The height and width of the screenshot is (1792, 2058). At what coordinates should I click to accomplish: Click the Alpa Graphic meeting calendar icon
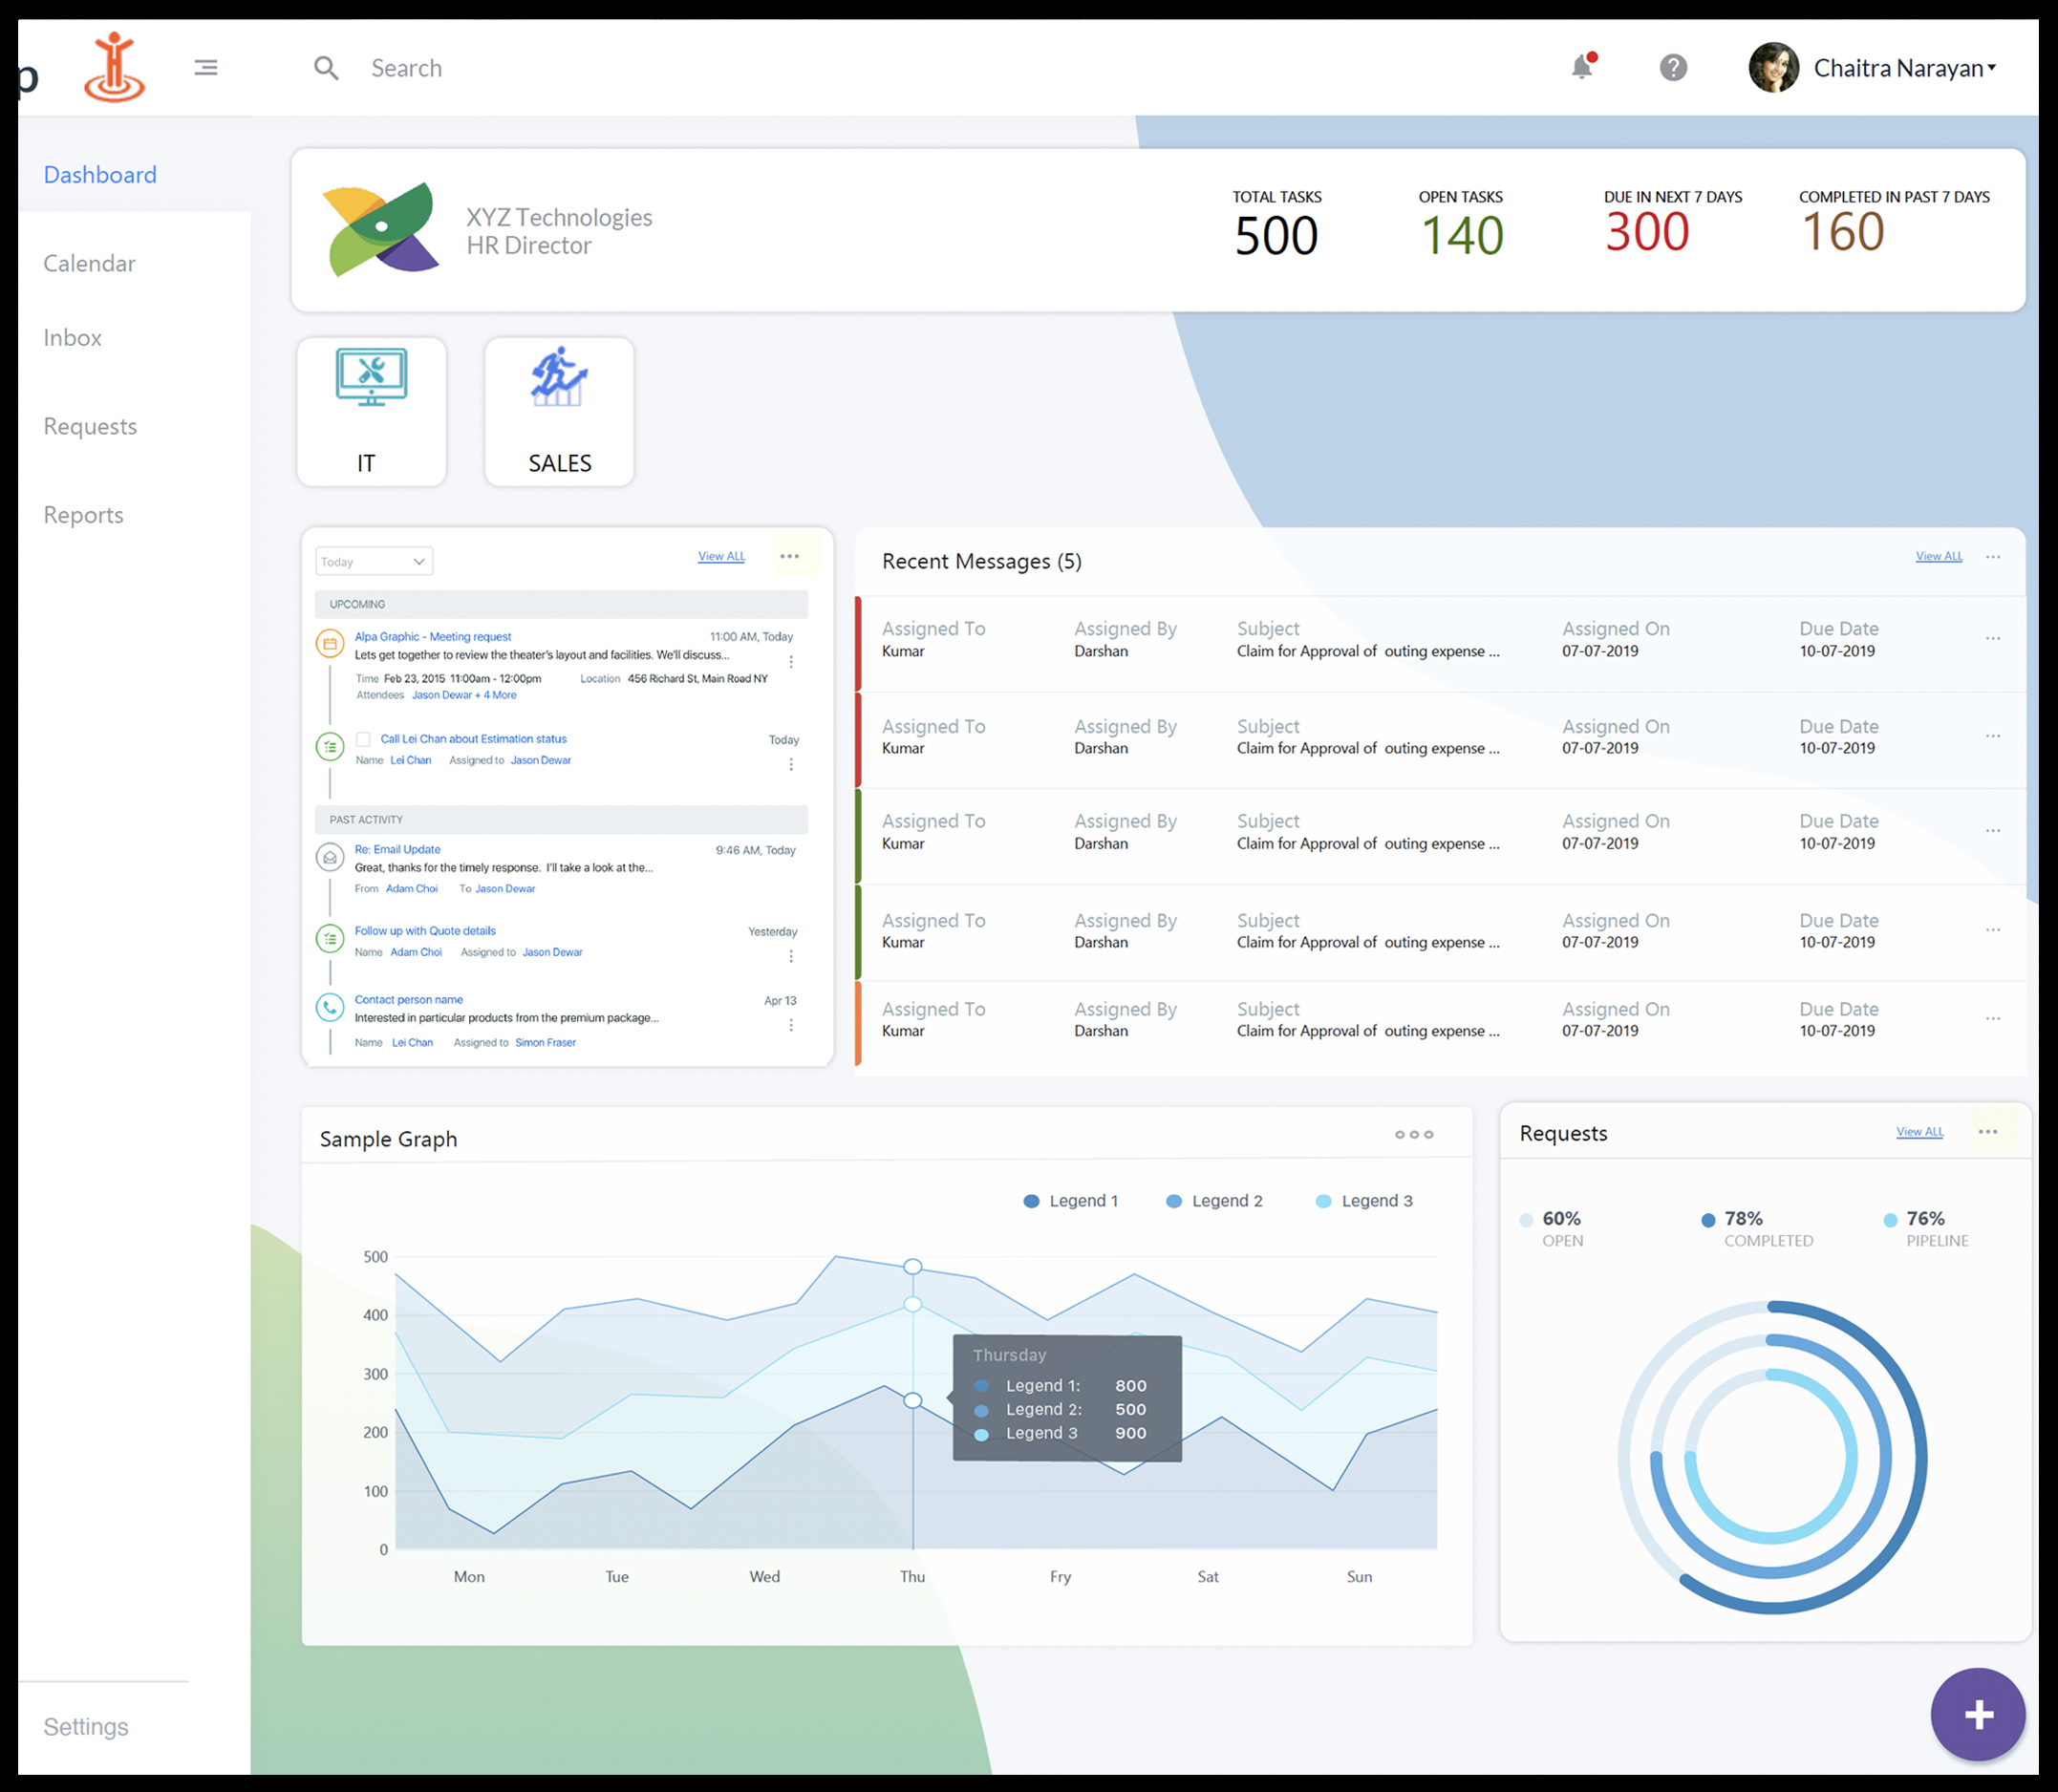tap(330, 643)
